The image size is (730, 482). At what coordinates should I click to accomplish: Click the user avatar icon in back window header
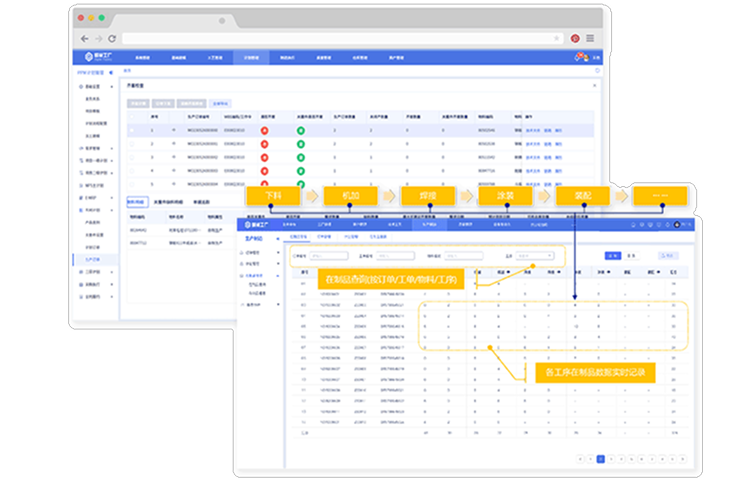click(581, 59)
